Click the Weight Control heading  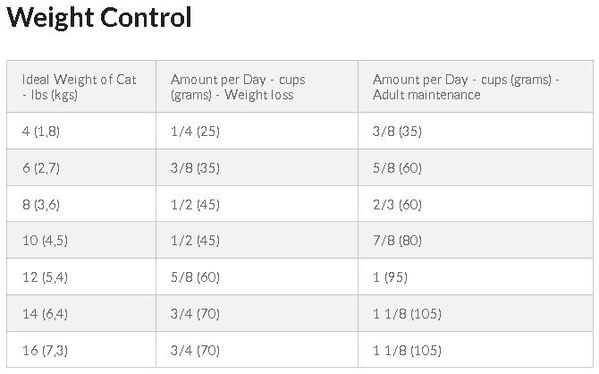tap(99, 18)
